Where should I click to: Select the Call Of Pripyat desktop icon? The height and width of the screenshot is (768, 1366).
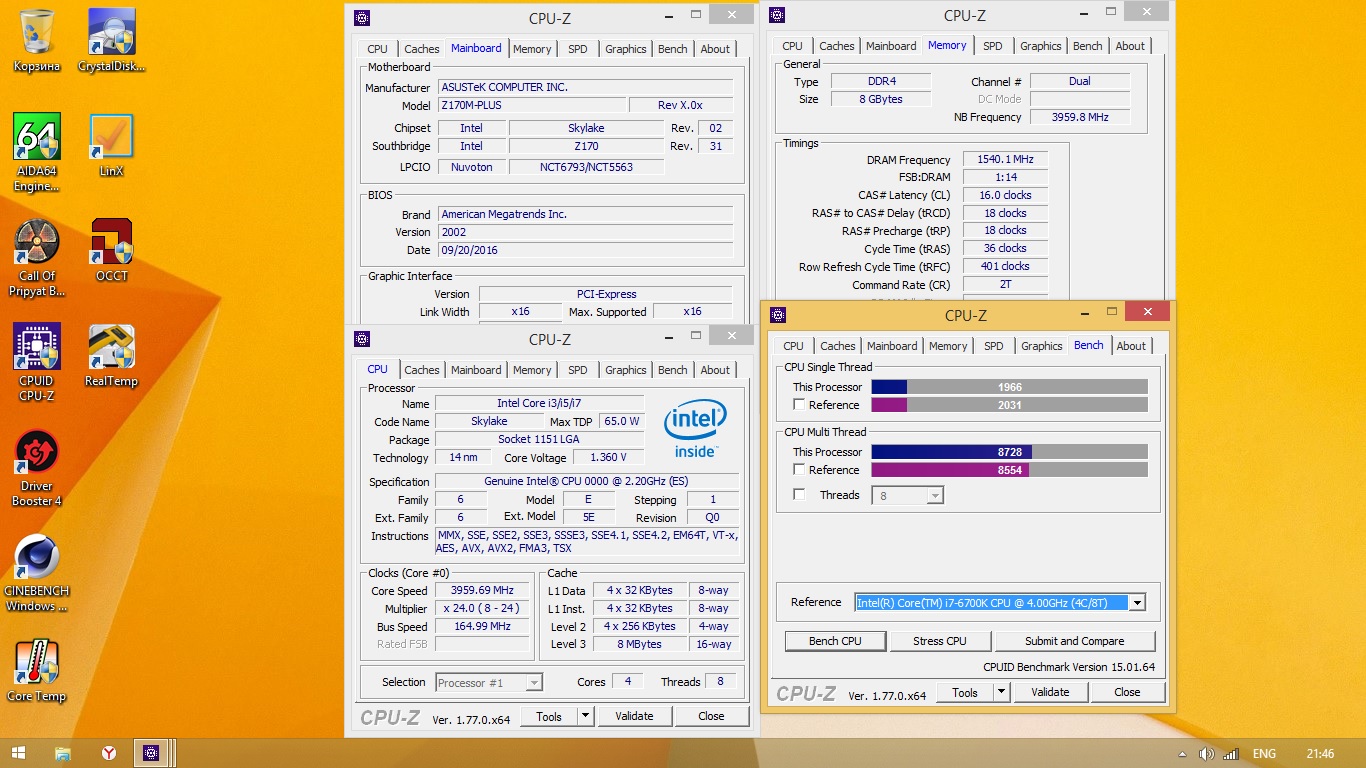[x=37, y=258]
